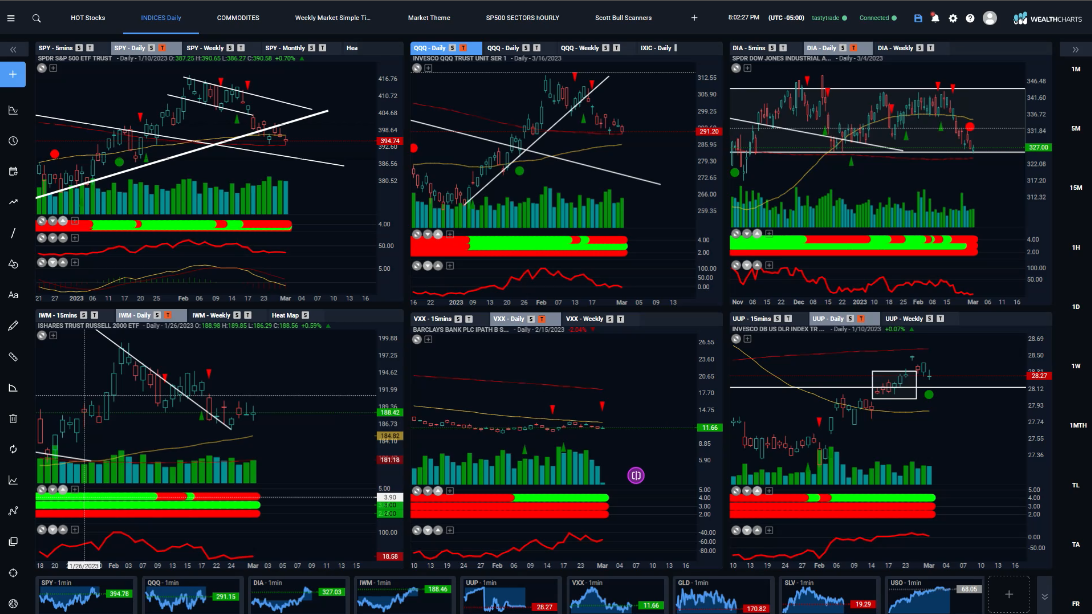Select the trend line drawing tool
This screenshot has height=614, width=1092.
[x=13, y=233]
